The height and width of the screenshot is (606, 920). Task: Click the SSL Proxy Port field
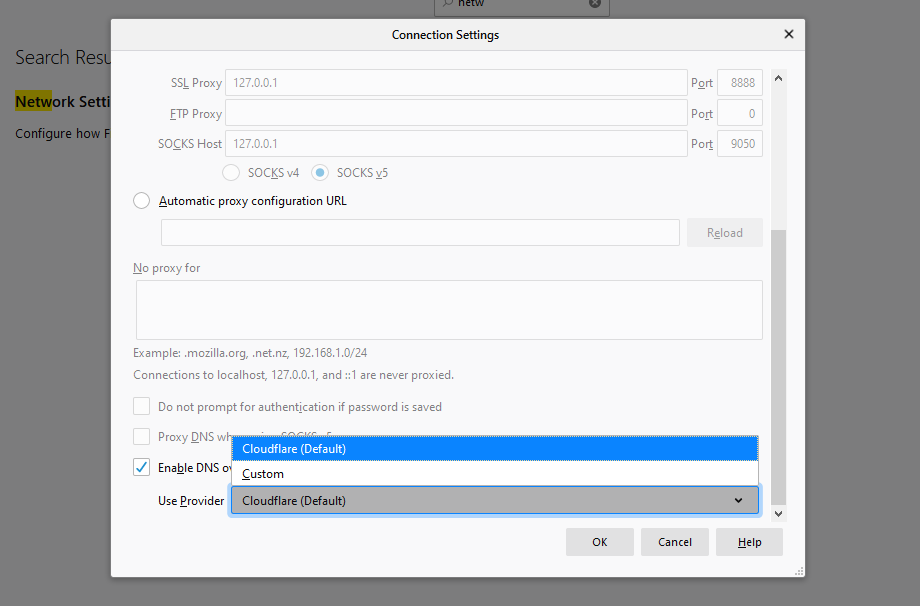[740, 83]
